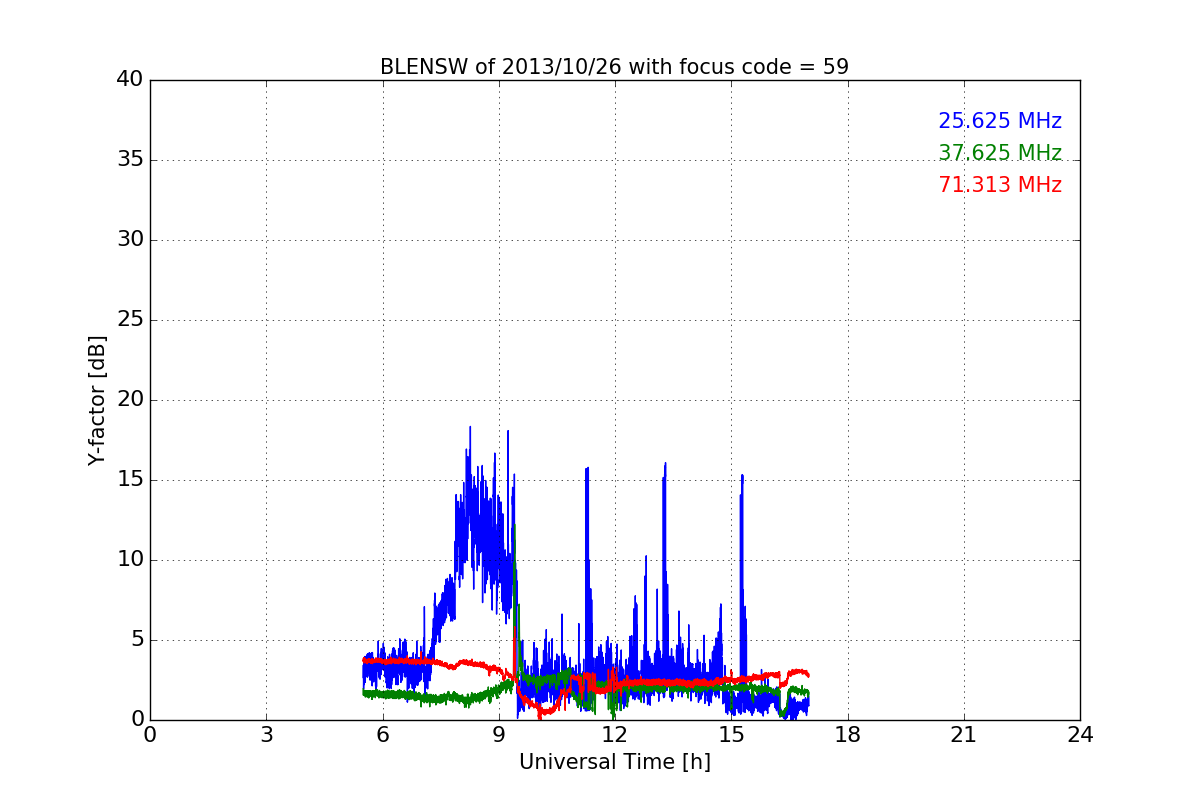The height and width of the screenshot is (800, 1200).
Task: Click the x-axis tick label 6
Action: [382, 735]
